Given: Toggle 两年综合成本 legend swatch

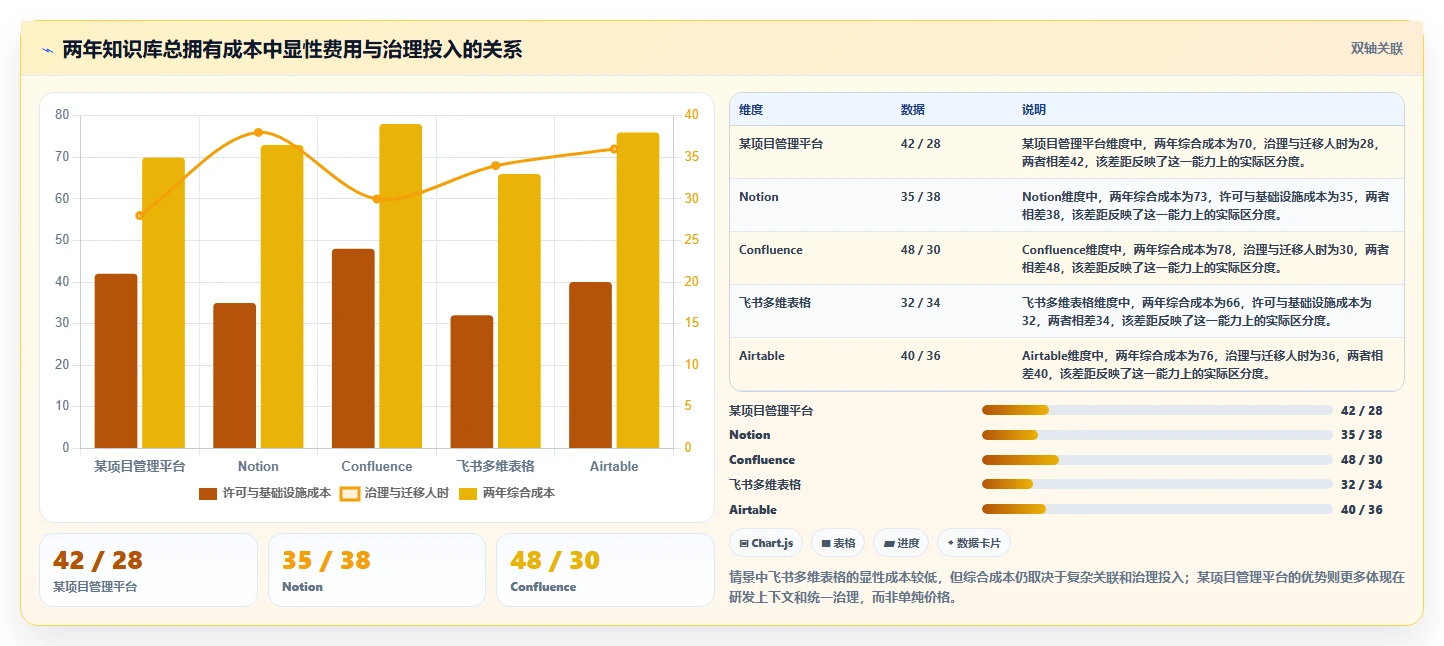Looking at the screenshot, I should (468, 493).
